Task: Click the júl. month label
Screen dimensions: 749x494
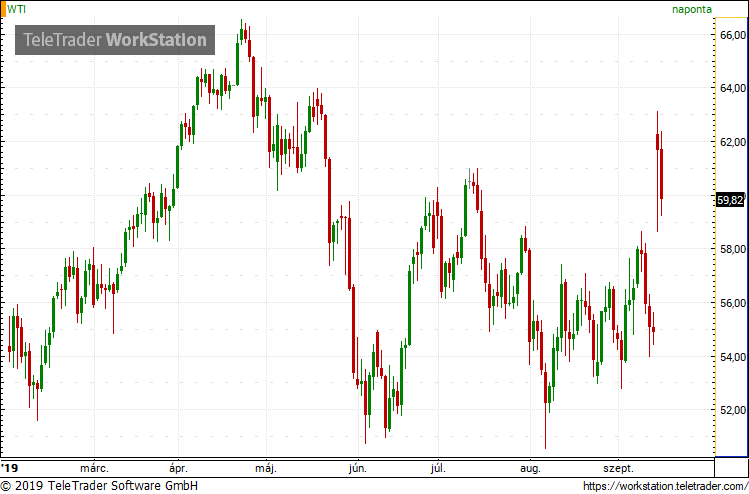Action: pyautogui.click(x=438, y=468)
